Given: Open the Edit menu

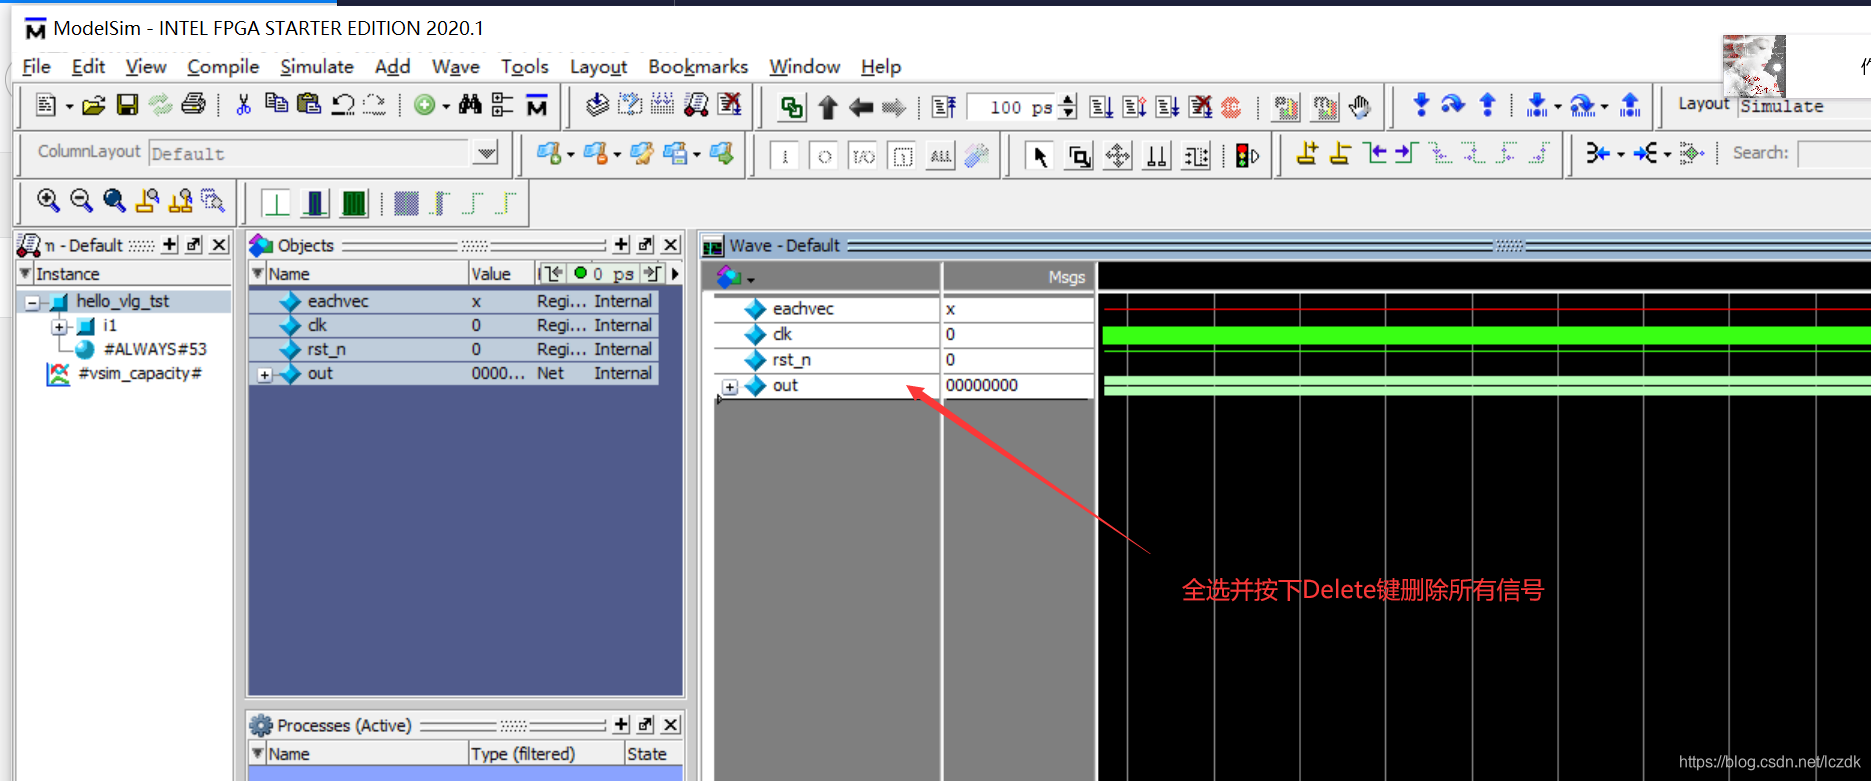Looking at the screenshot, I should tap(88, 67).
